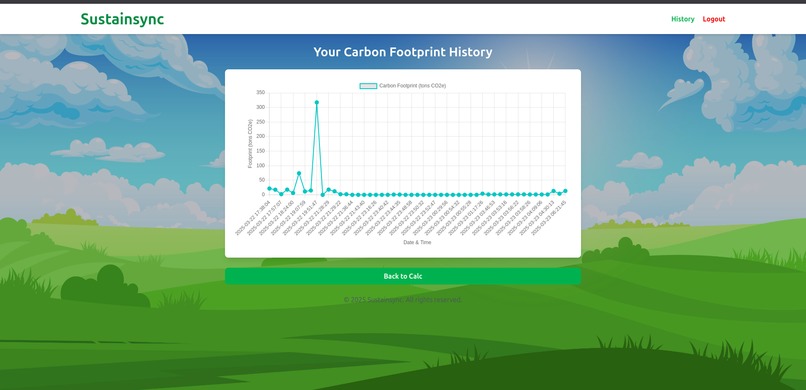Click the 150 value on the y-axis
This screenshot has height=390, width=806.
pyautogui.click(x=261, y=151)
